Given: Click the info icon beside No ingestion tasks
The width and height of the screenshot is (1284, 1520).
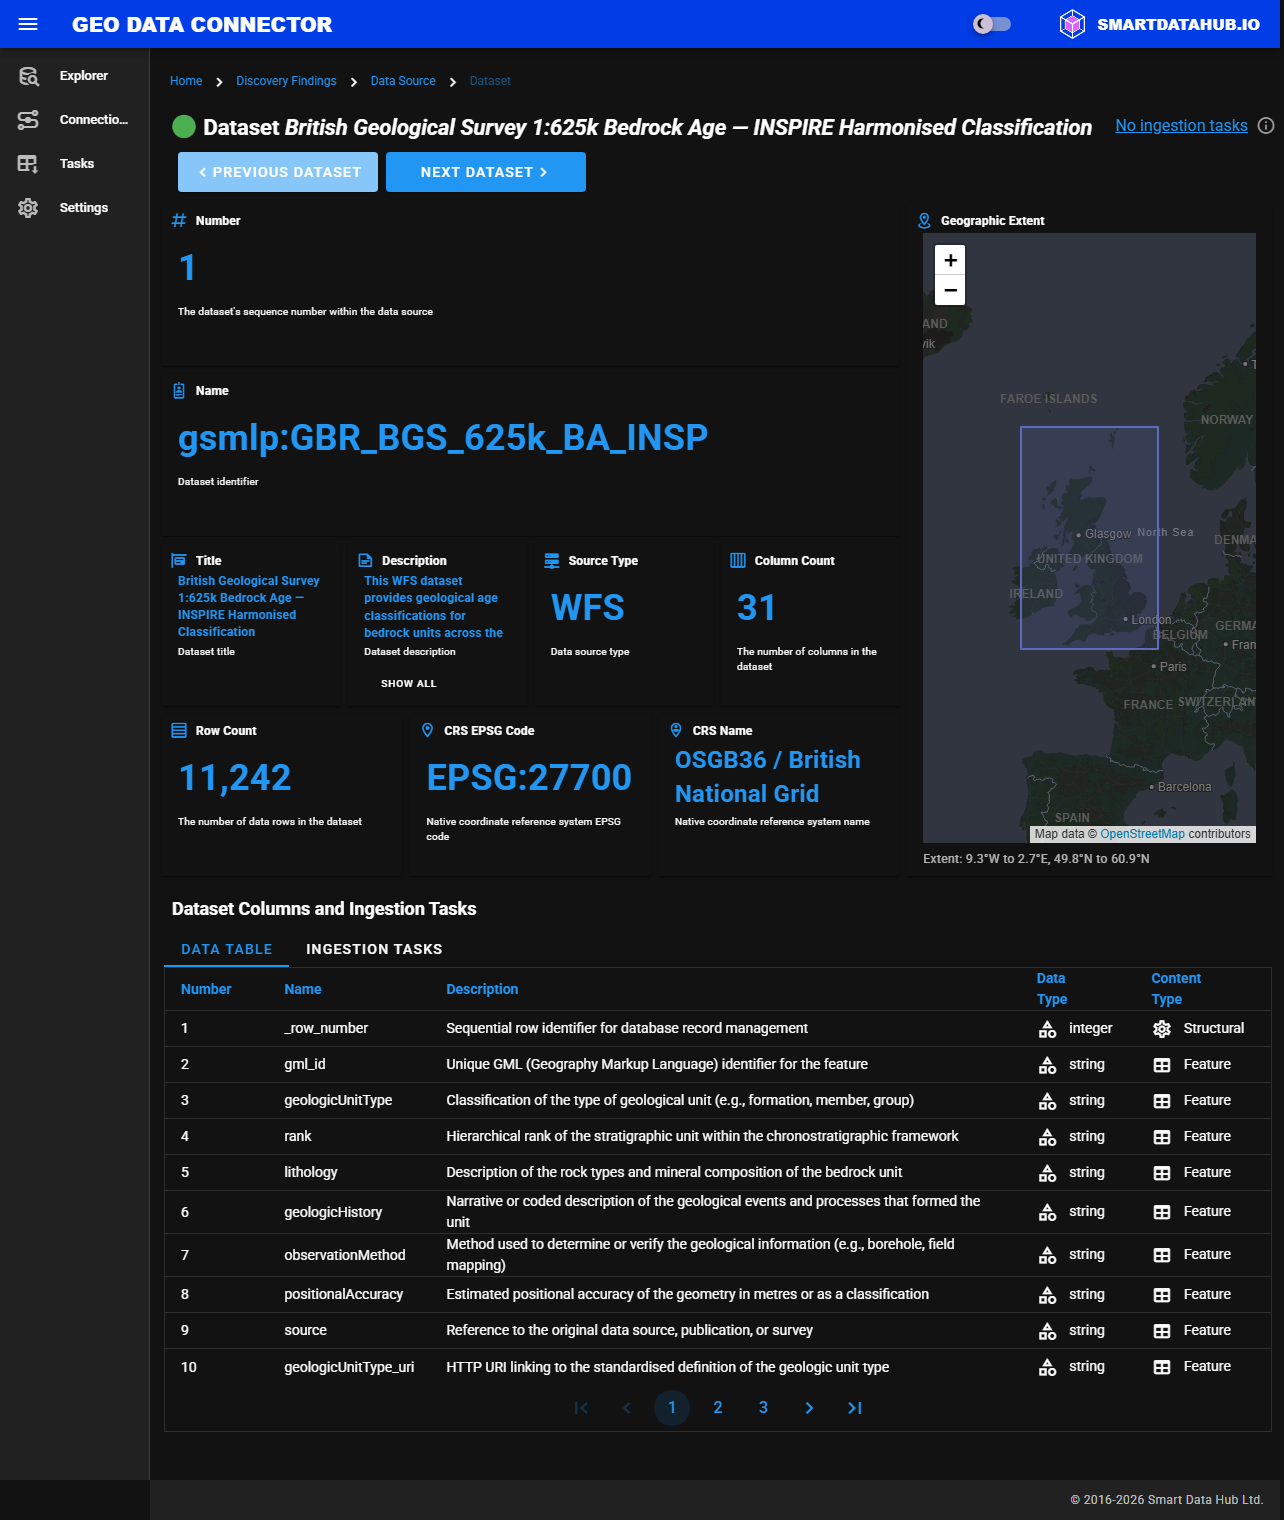Looking at the screenshot, I should click(x=1266, y=126).
